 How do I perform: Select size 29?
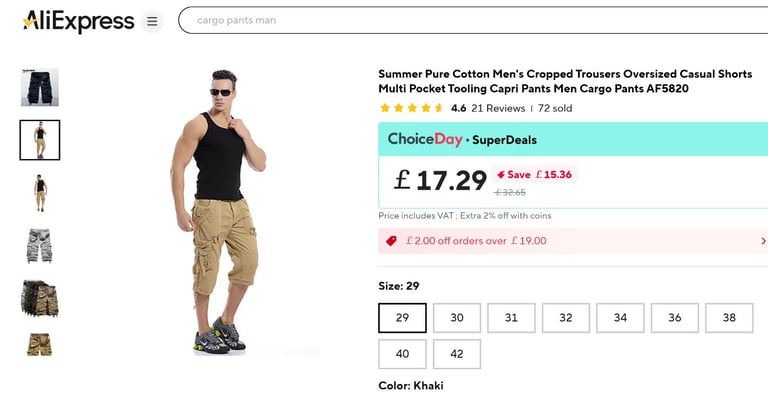coord(402,318)
